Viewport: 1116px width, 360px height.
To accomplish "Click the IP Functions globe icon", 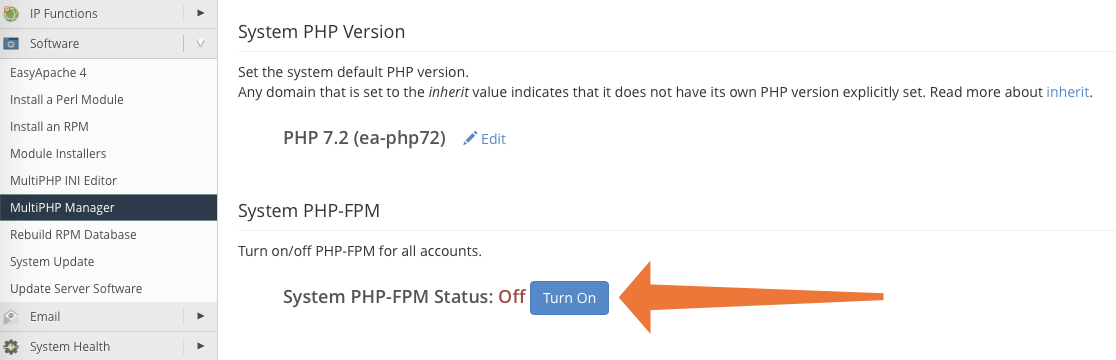I will (11, 13).
